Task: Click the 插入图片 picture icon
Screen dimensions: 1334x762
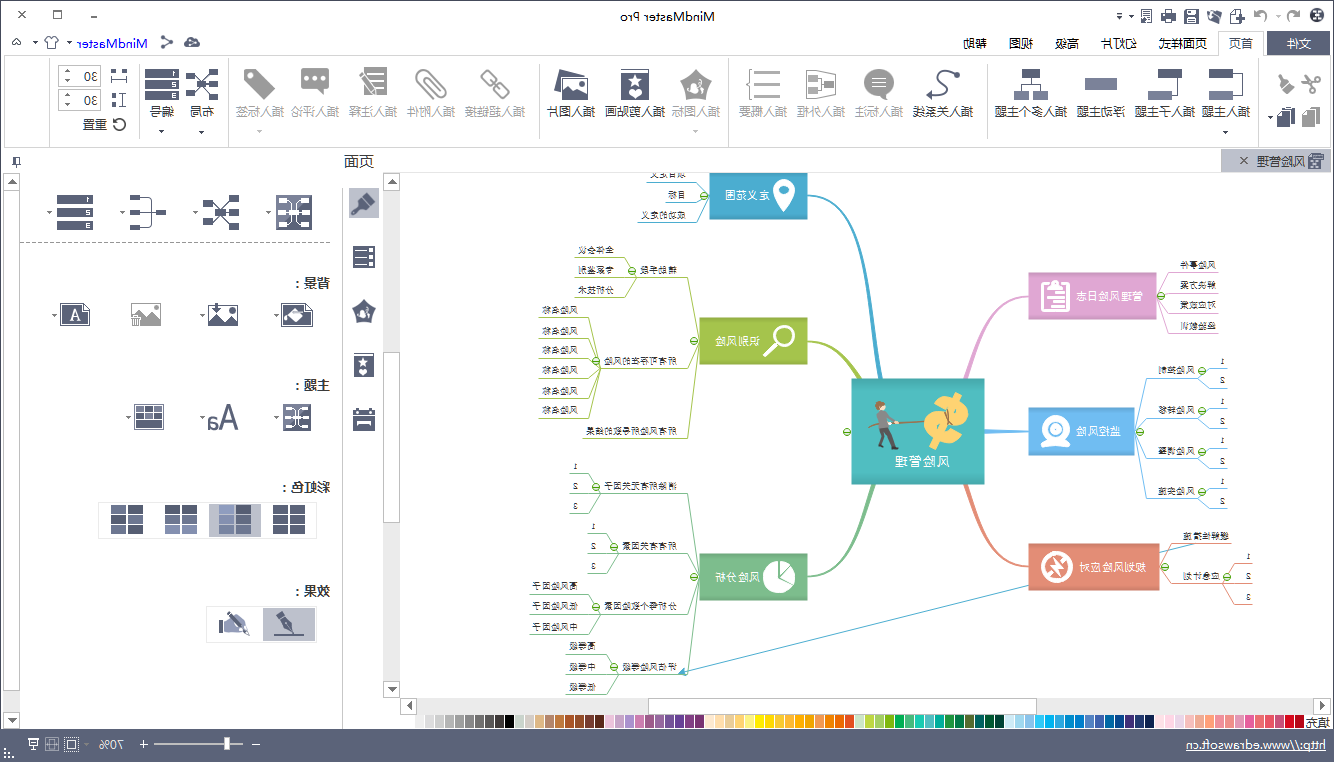Action: point(571,84)
